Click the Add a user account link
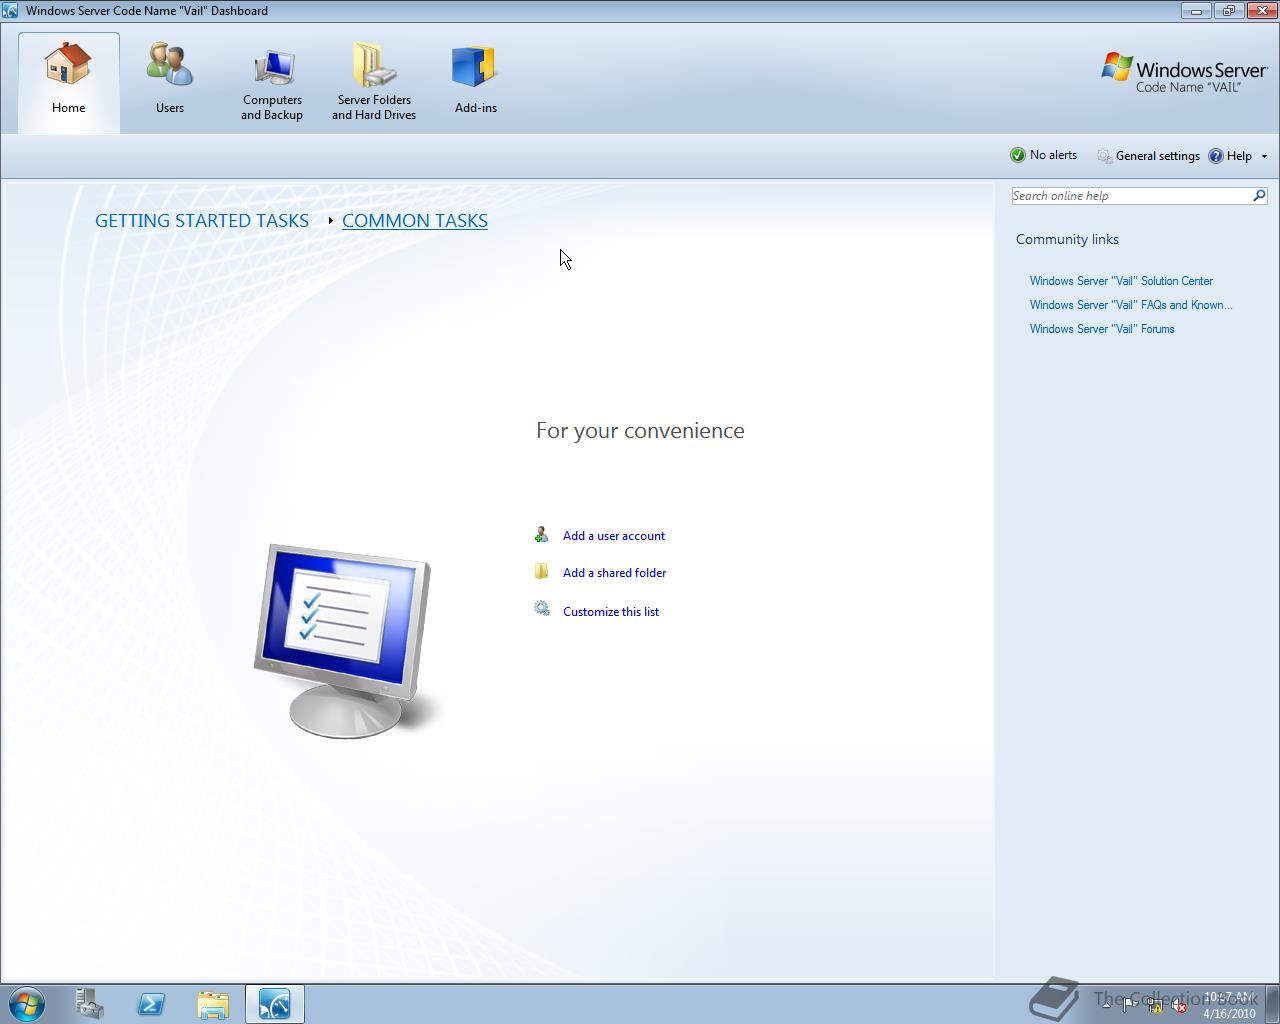The height and width of the screenshot is (1024, 1280). (x=614, y=536)
